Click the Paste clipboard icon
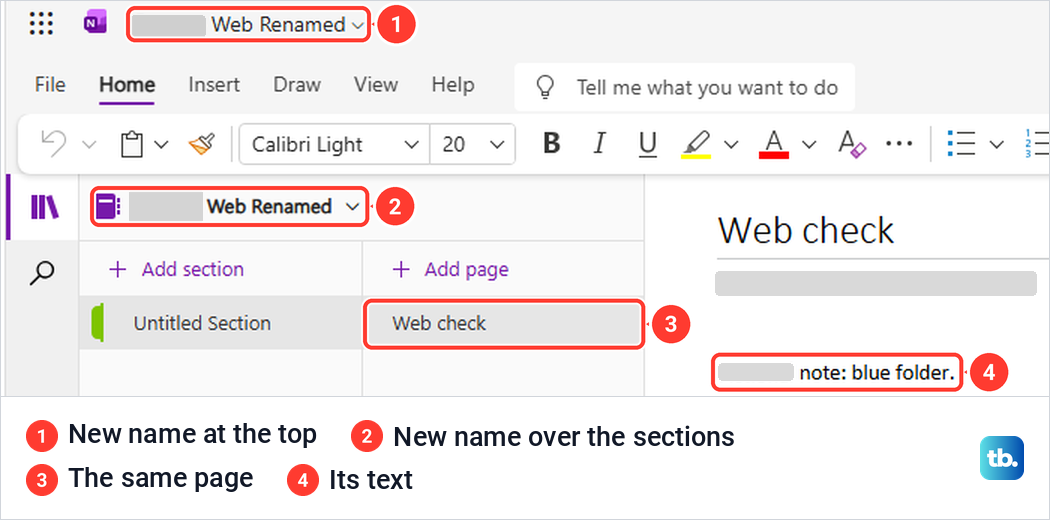 point(132,145)
